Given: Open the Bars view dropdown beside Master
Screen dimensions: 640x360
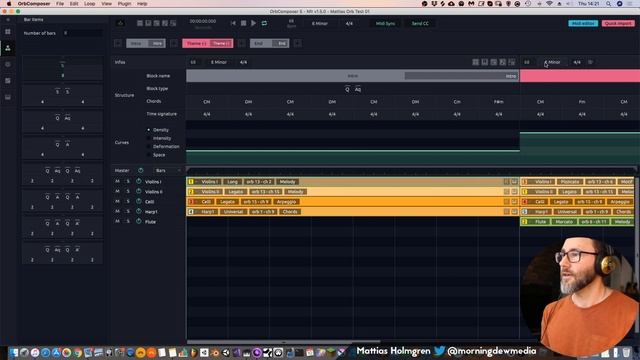Looking at the screenshot, I should click(x=168, y=170).
